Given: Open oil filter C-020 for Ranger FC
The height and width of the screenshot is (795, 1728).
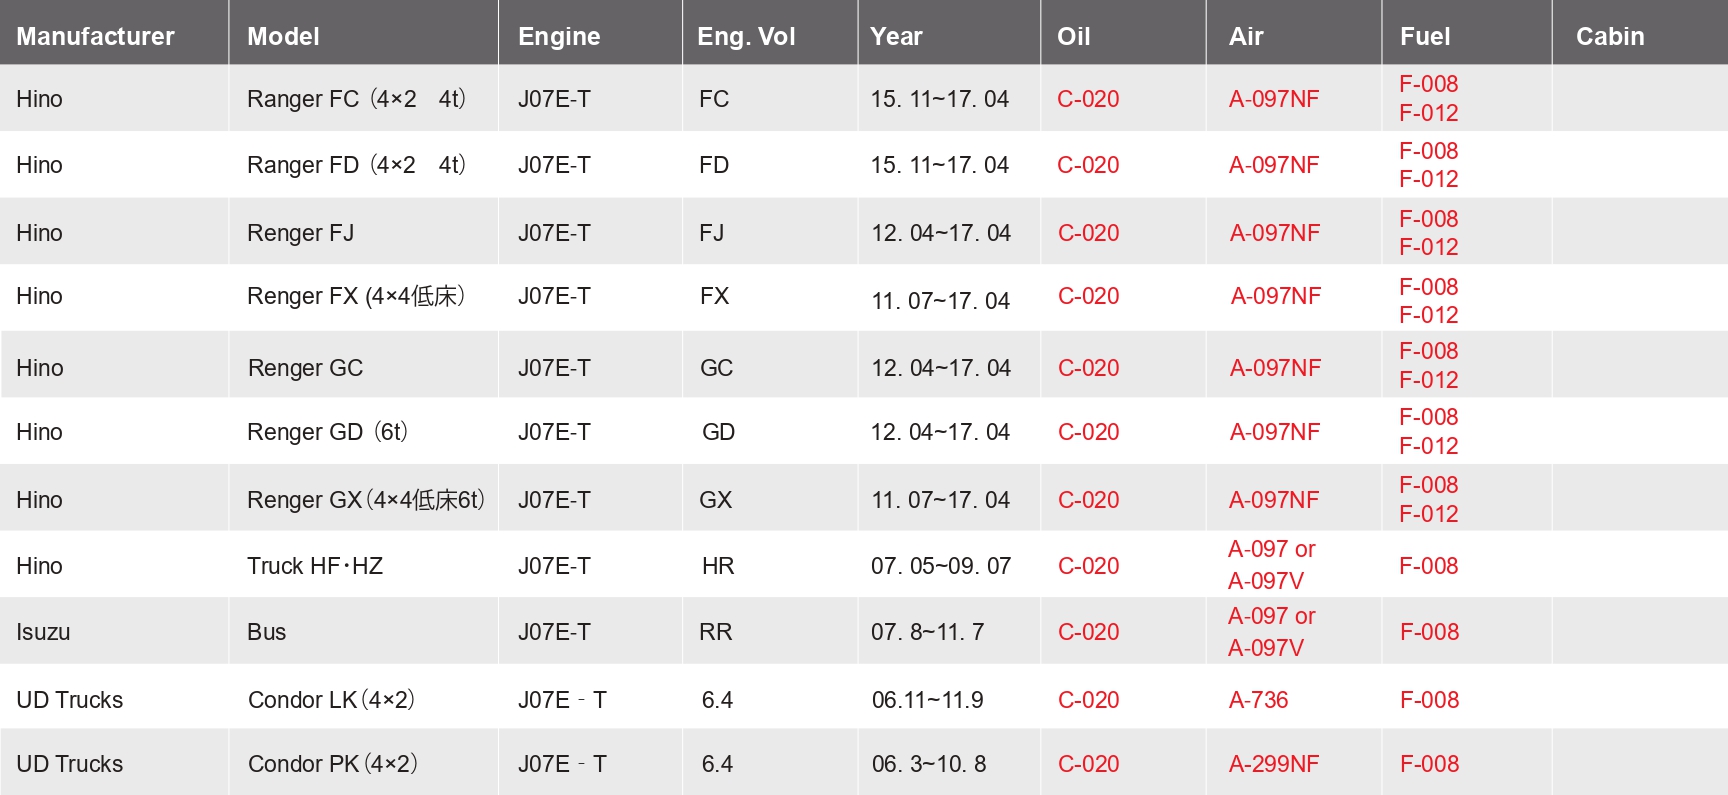Looking at the screenshot, I should (x=1088, y=99).
